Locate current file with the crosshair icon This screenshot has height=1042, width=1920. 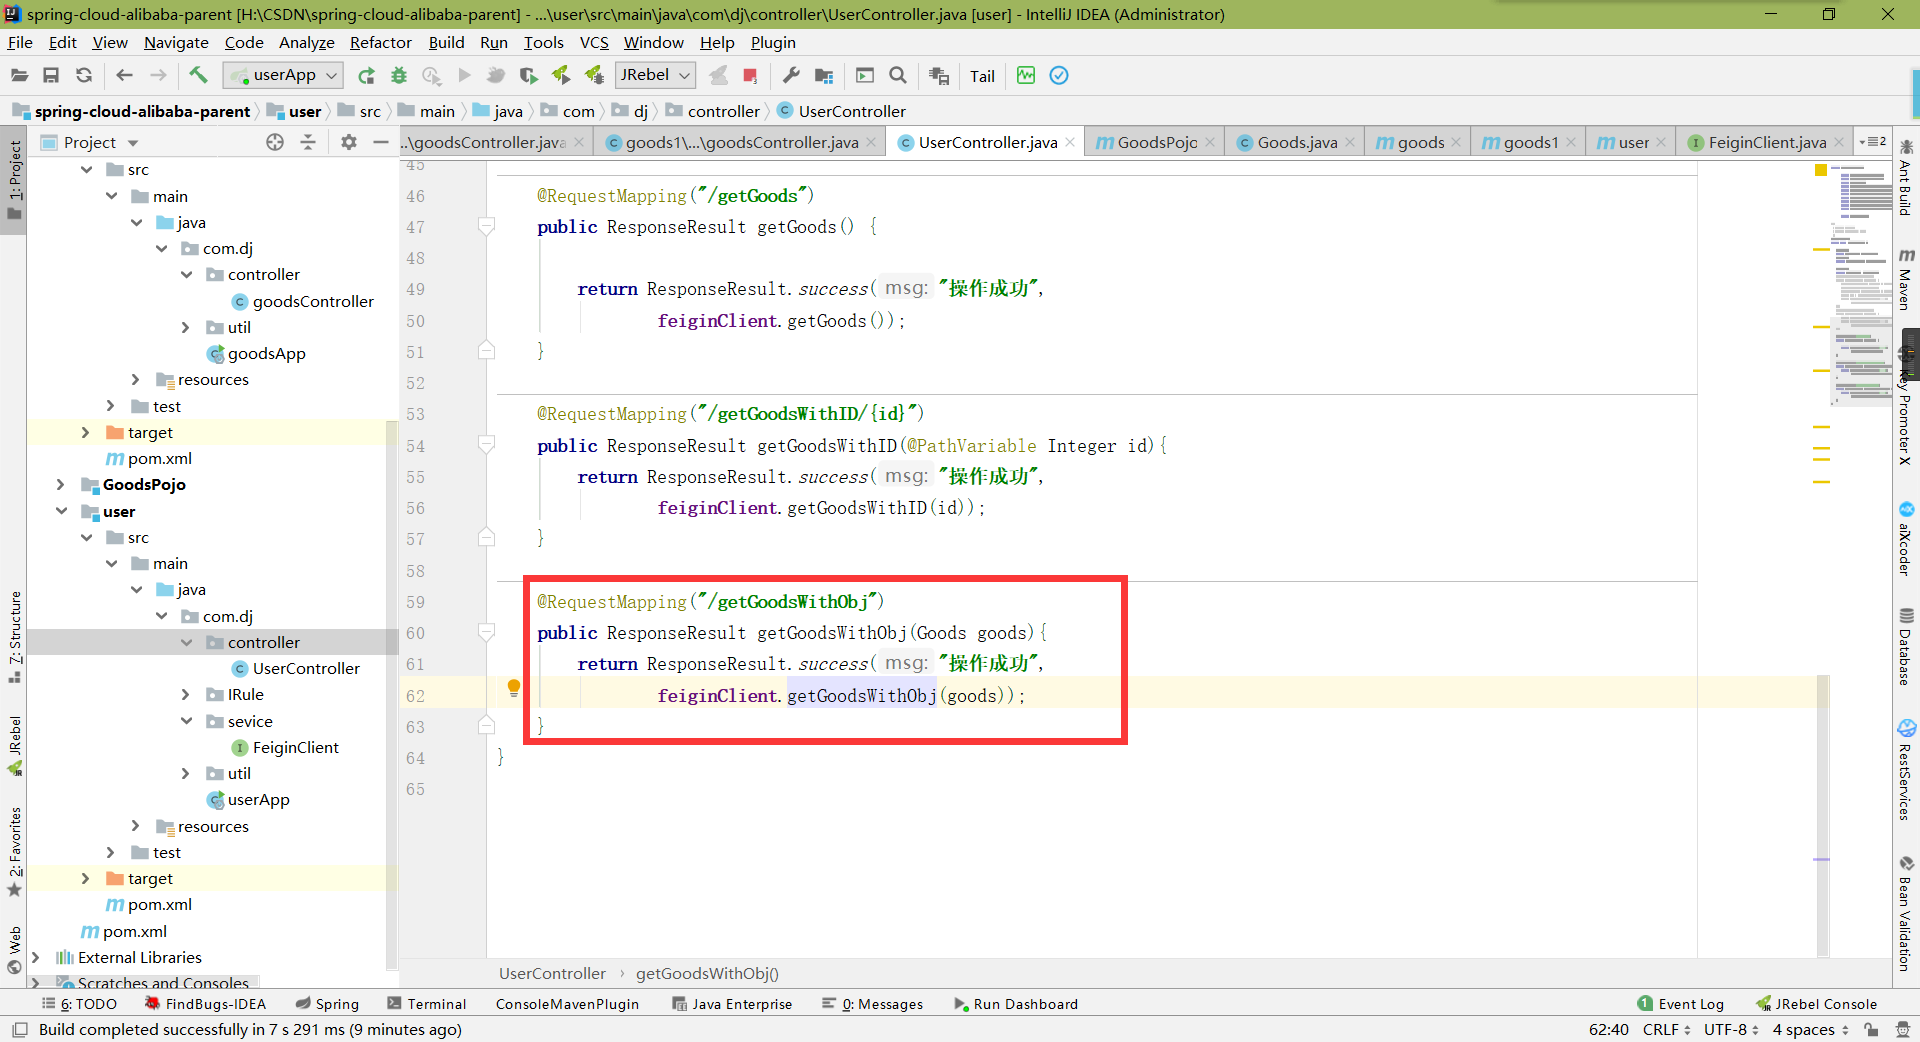point(275,142)
